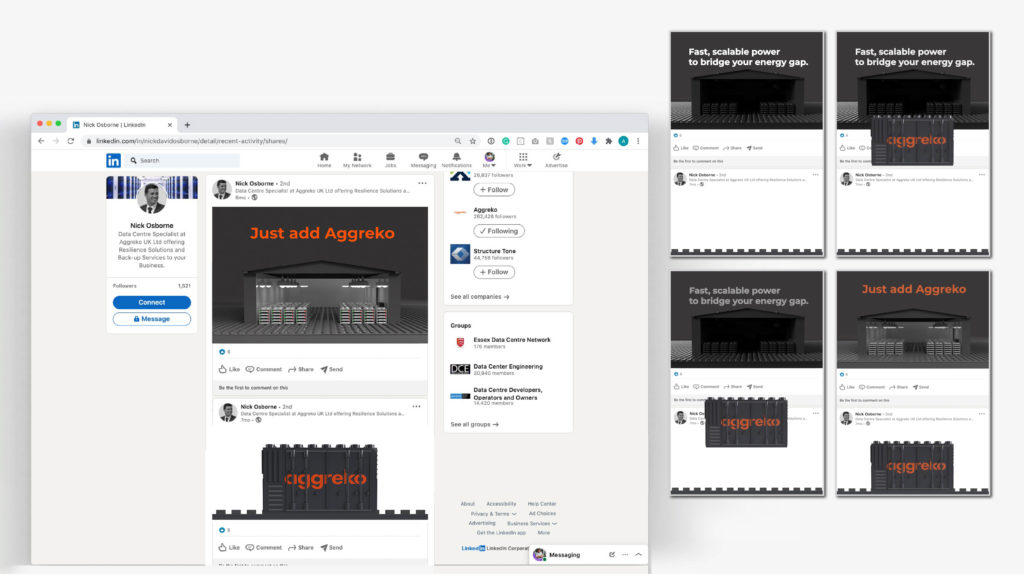Image resolution: width=1024 pixels, height=576 pixels.
Task: Click the green Grammarly extension icon
Action: coord(505,141)
